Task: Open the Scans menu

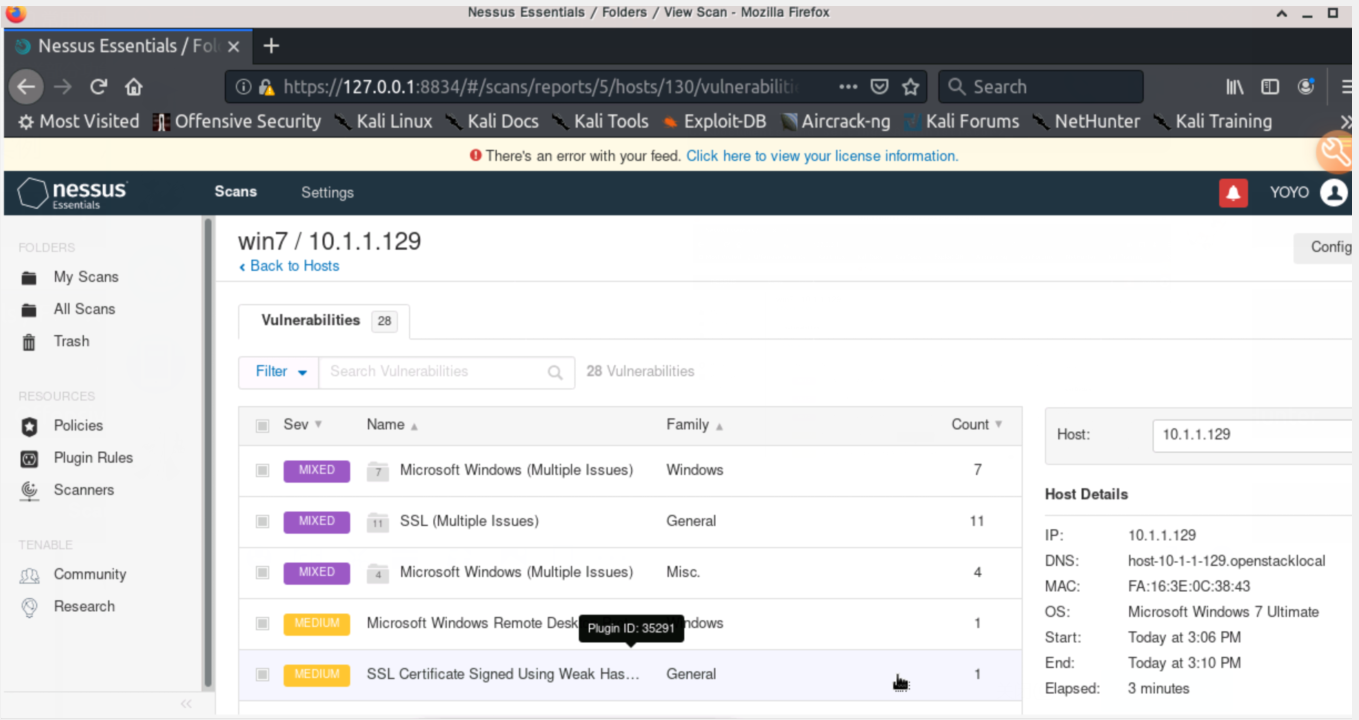Action: [x=235, y=192]
